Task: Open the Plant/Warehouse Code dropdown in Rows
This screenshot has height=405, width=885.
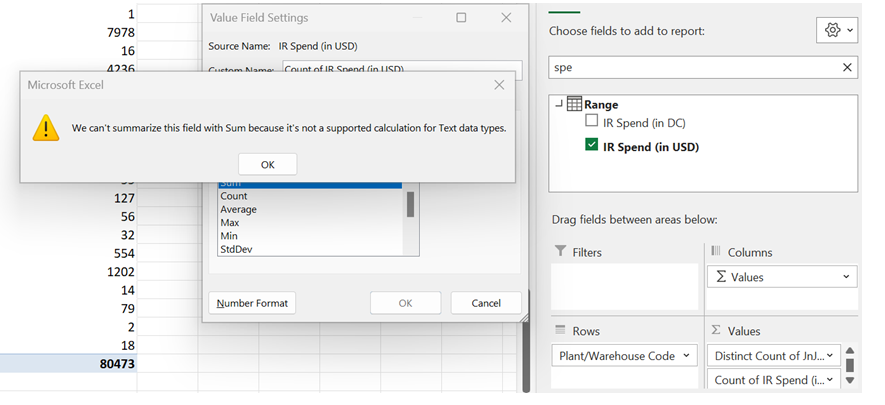Action: 686,355
